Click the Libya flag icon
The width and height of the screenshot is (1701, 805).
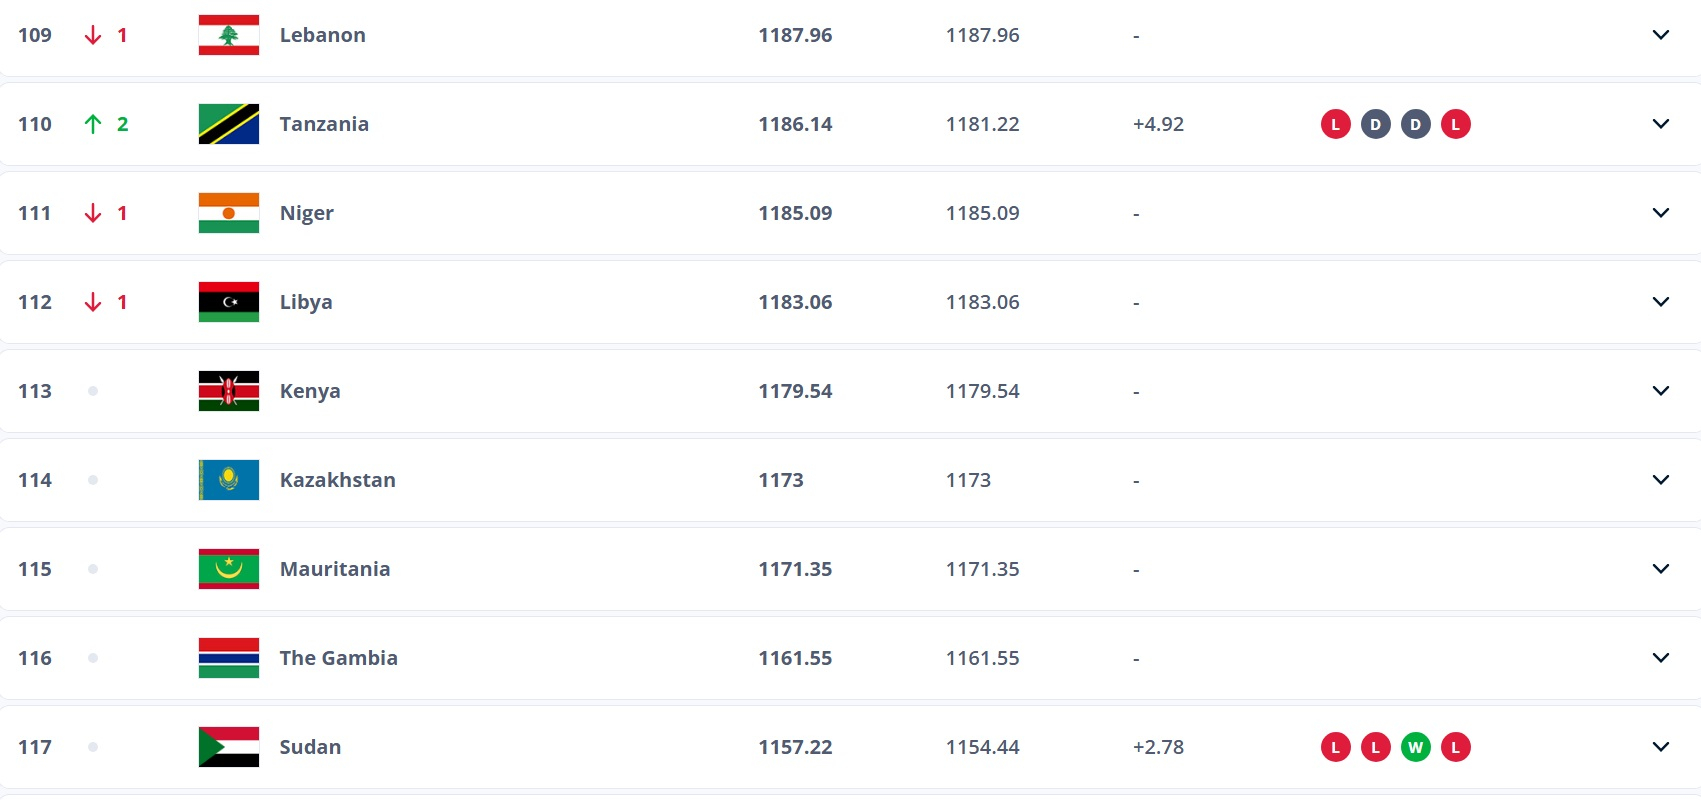[229, 302]
